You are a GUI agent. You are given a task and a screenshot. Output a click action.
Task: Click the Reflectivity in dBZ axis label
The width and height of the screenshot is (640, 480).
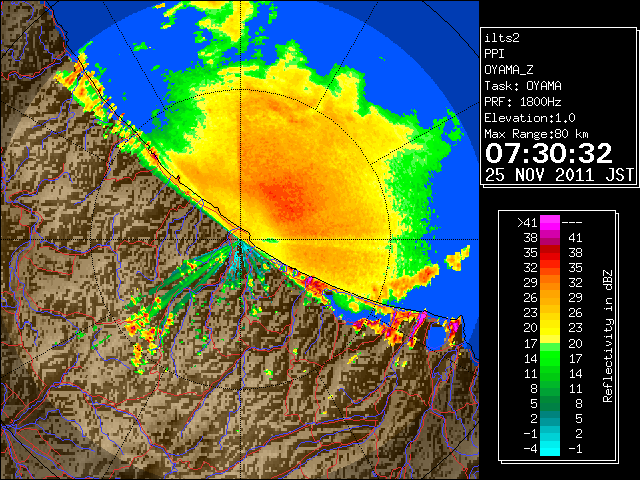(x=608, y=336)
